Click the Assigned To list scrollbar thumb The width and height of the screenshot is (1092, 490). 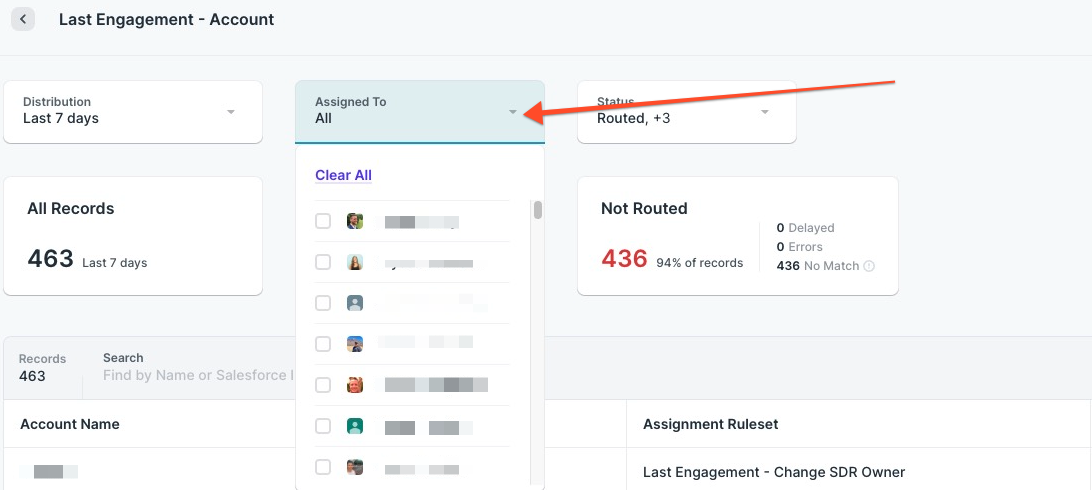[538, 210]
